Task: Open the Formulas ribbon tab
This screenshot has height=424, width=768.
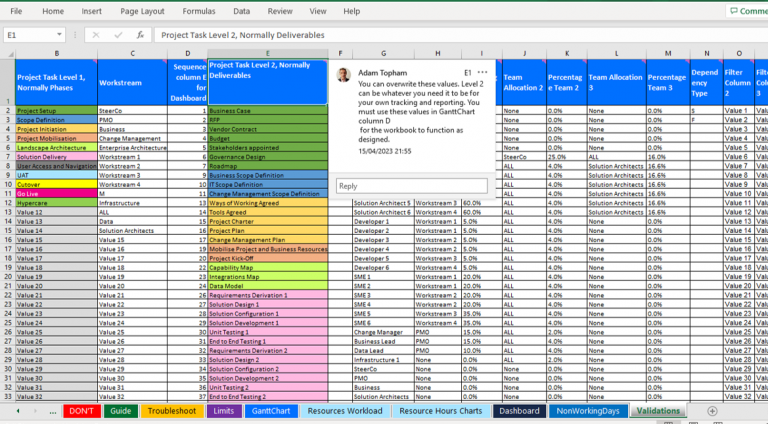Action: click(198, 11)
